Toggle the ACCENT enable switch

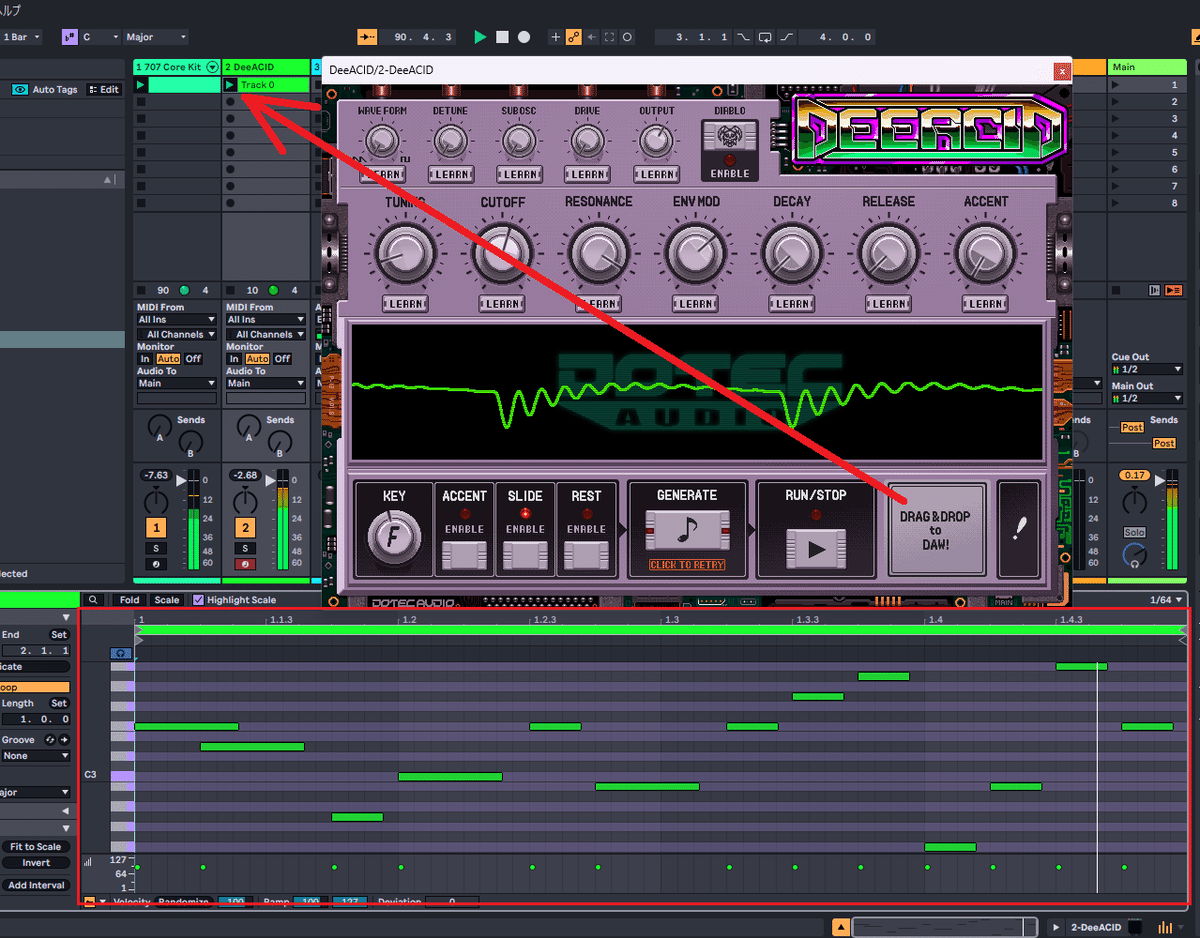tap(464, 555)
